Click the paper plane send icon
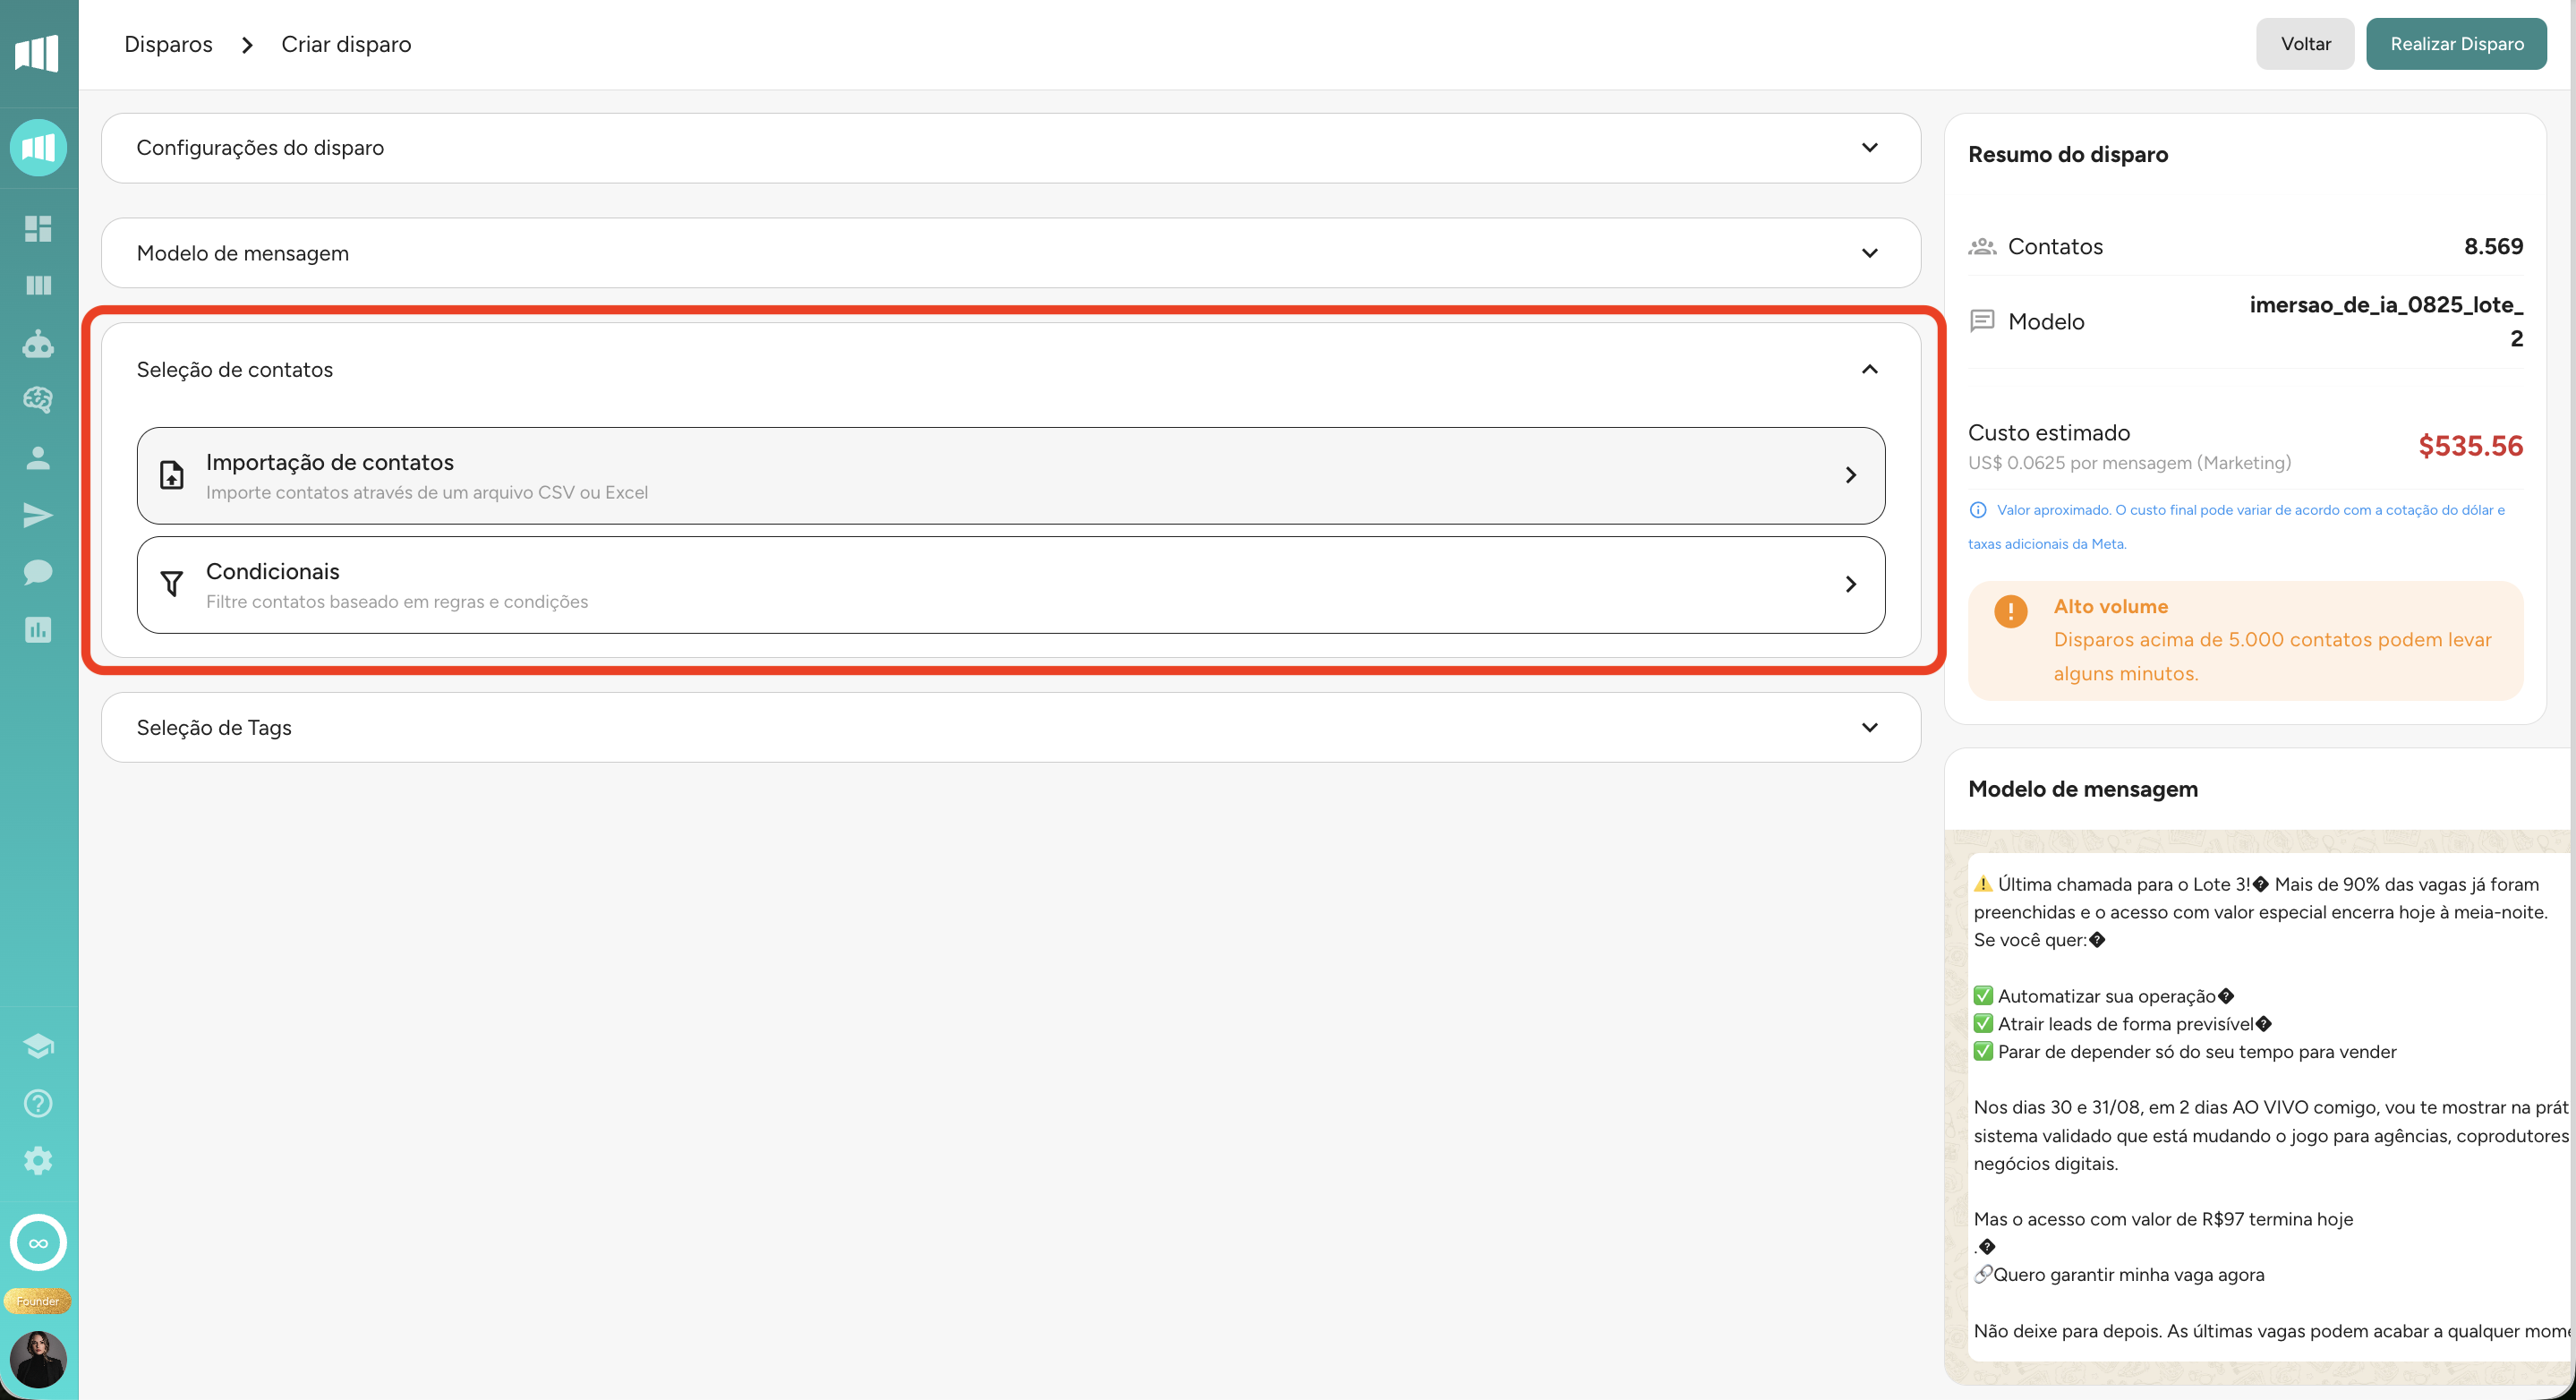The image size is (2576, 1400). 38,515
